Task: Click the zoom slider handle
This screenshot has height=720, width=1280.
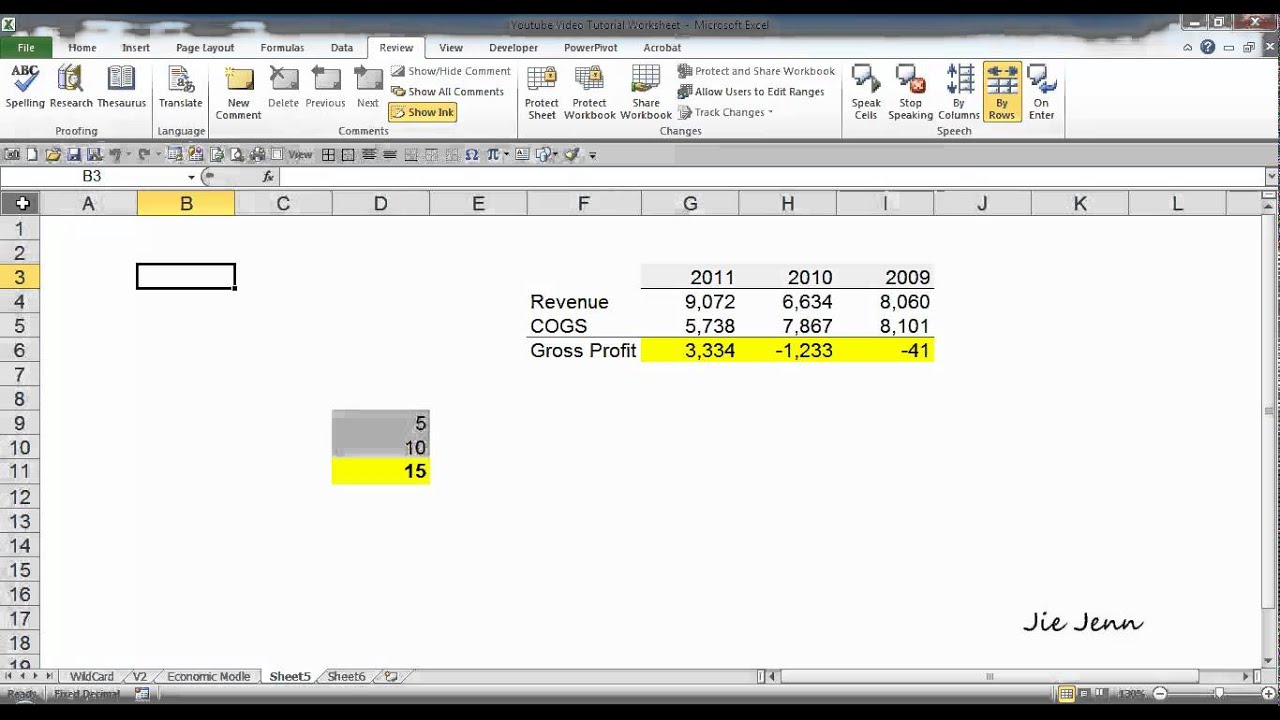Action: point(1219,694)
